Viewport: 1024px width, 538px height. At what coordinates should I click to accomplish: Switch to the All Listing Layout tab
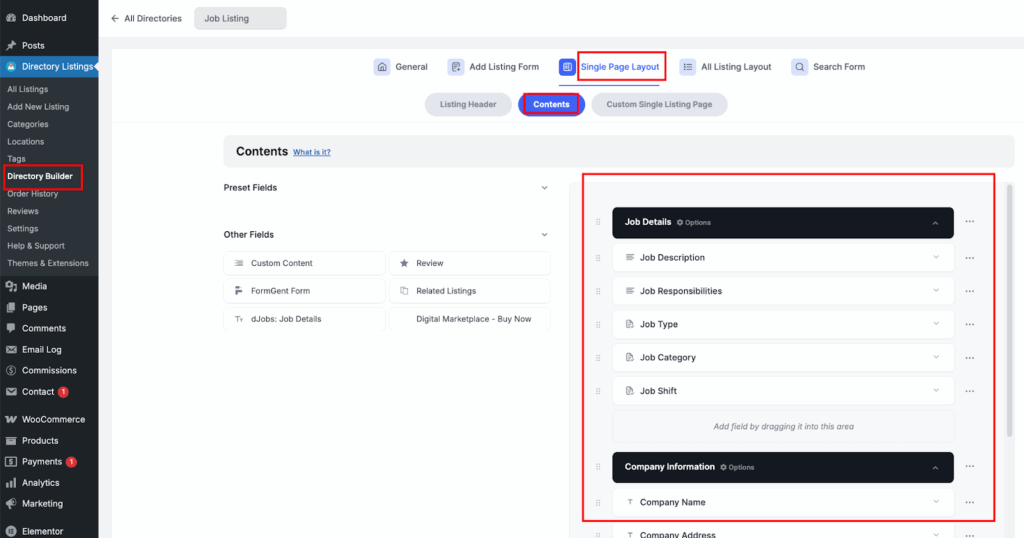pos(726,67)
